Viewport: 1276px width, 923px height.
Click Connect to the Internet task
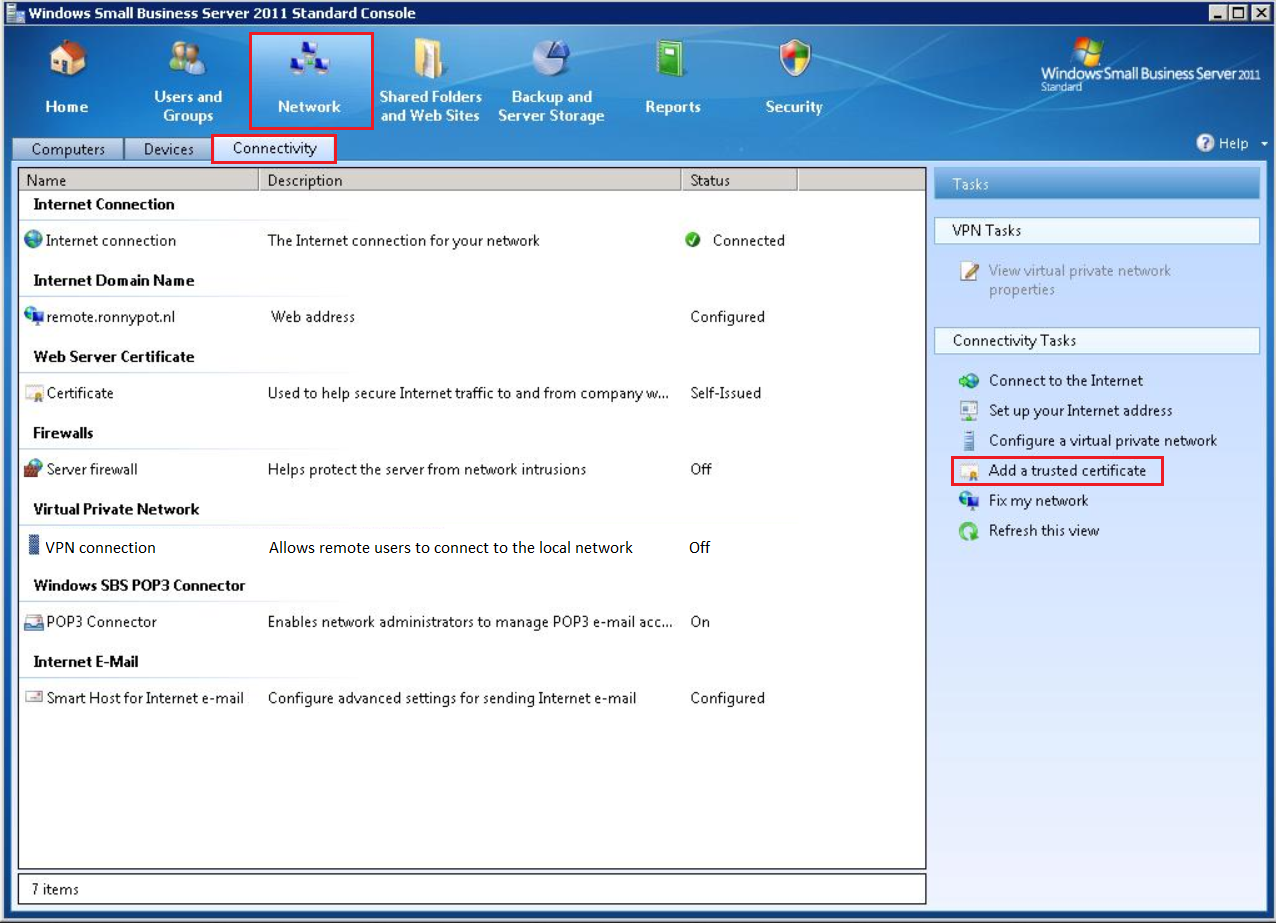(1065, 380)
